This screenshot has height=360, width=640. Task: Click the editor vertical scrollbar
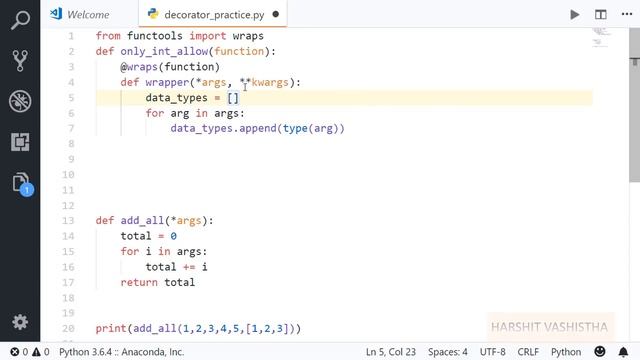634,106
